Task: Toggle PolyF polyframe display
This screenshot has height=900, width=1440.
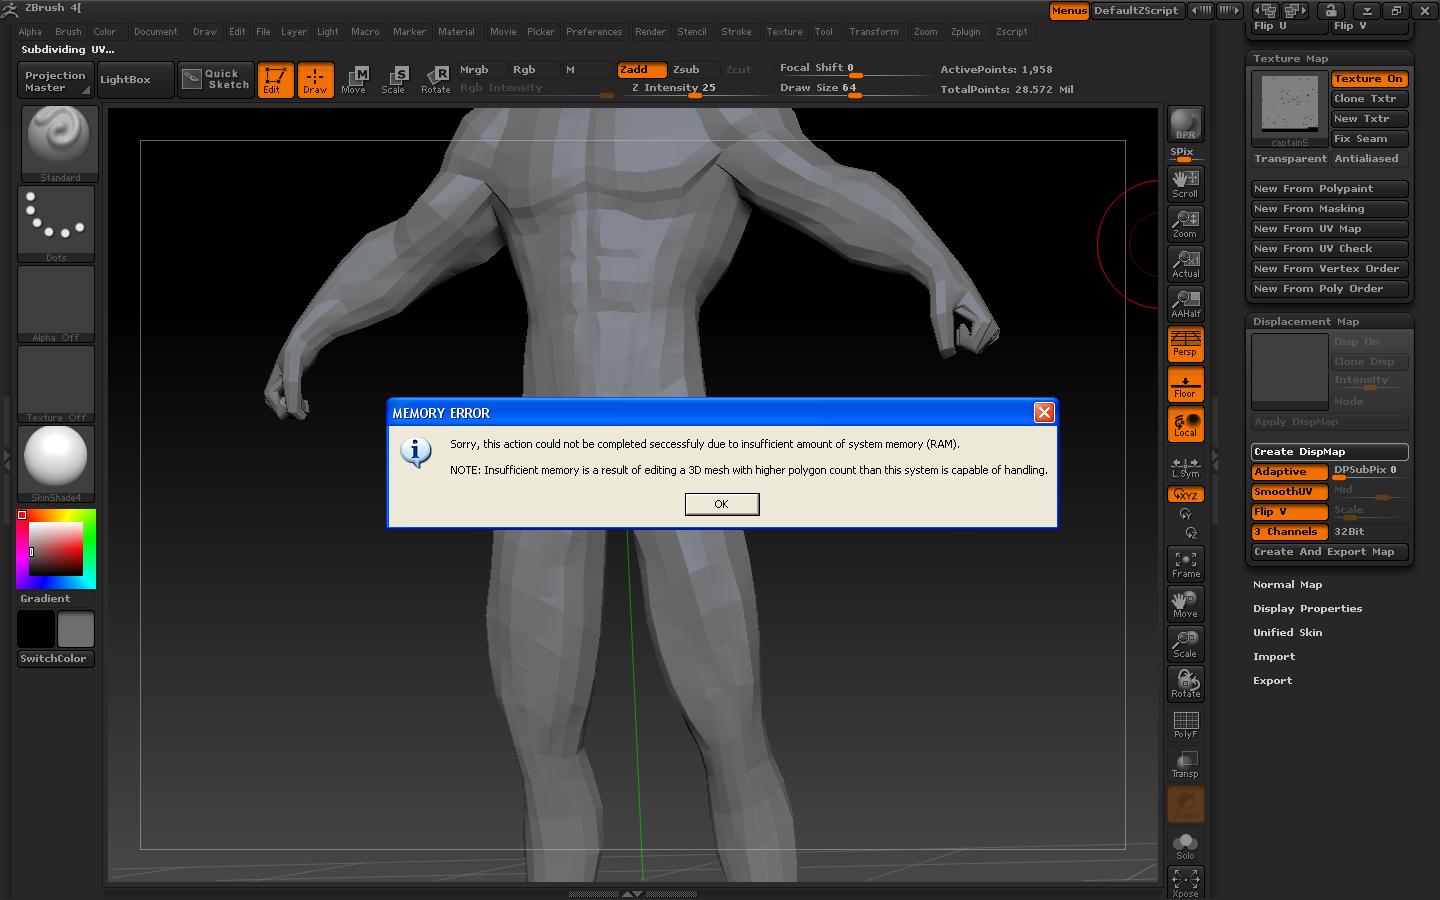Action: [x=1185, y=723]
